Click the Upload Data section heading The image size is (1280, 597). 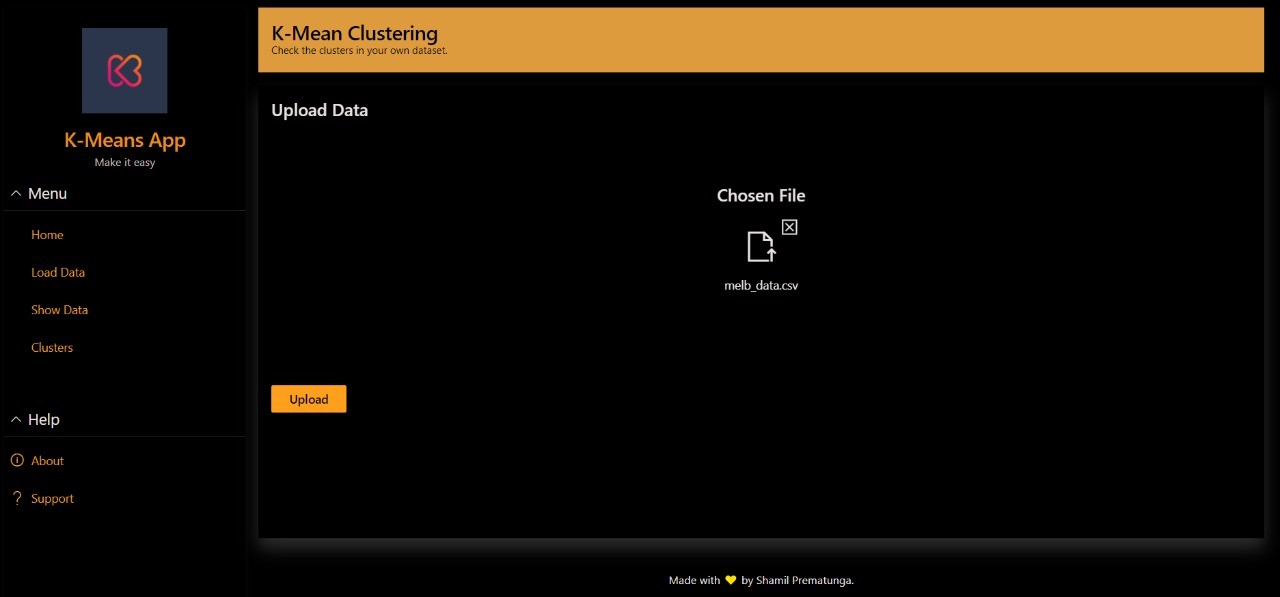click(x=319, y=110)
